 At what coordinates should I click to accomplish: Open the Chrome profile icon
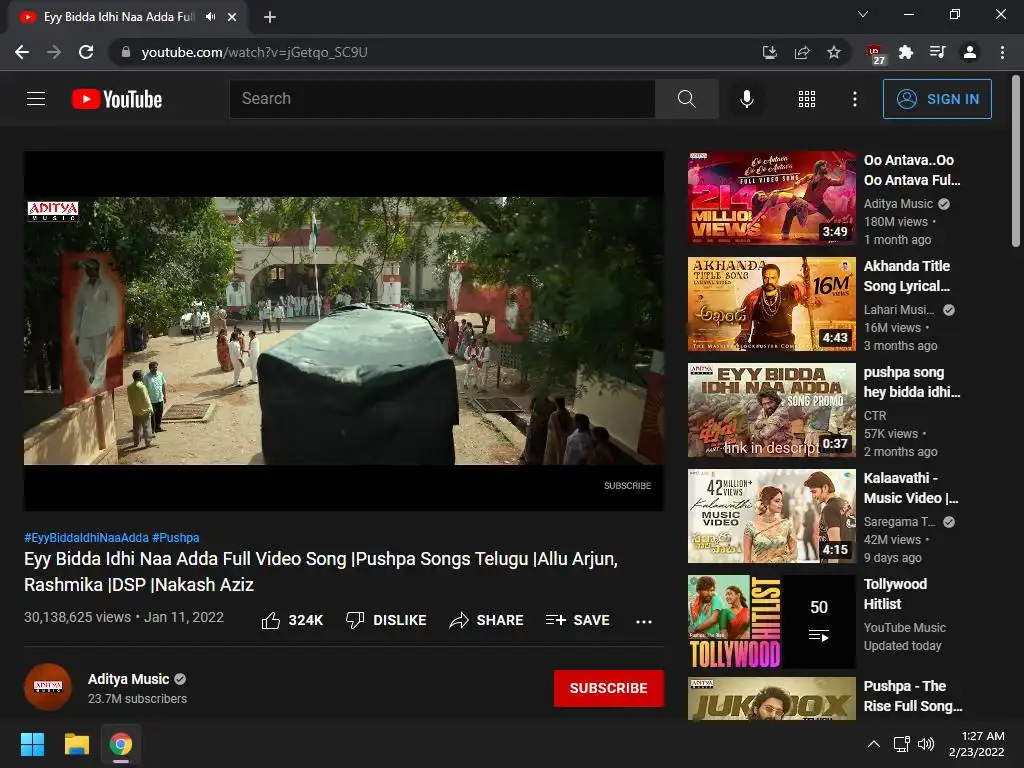970,52
